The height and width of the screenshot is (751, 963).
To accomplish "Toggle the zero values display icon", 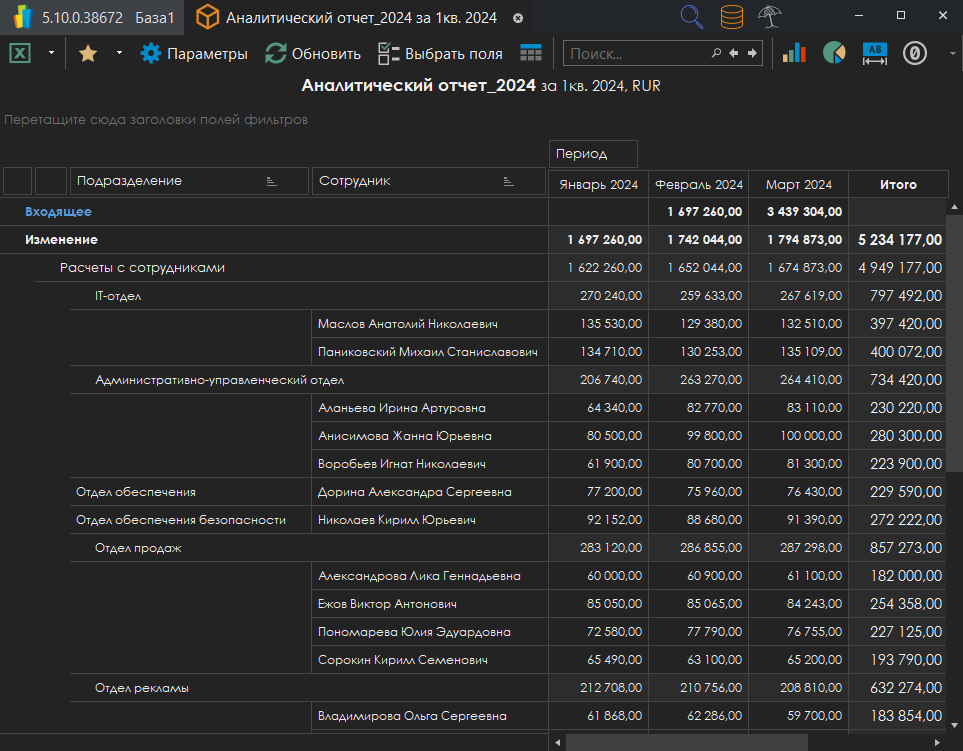I will tap(915, 54).
